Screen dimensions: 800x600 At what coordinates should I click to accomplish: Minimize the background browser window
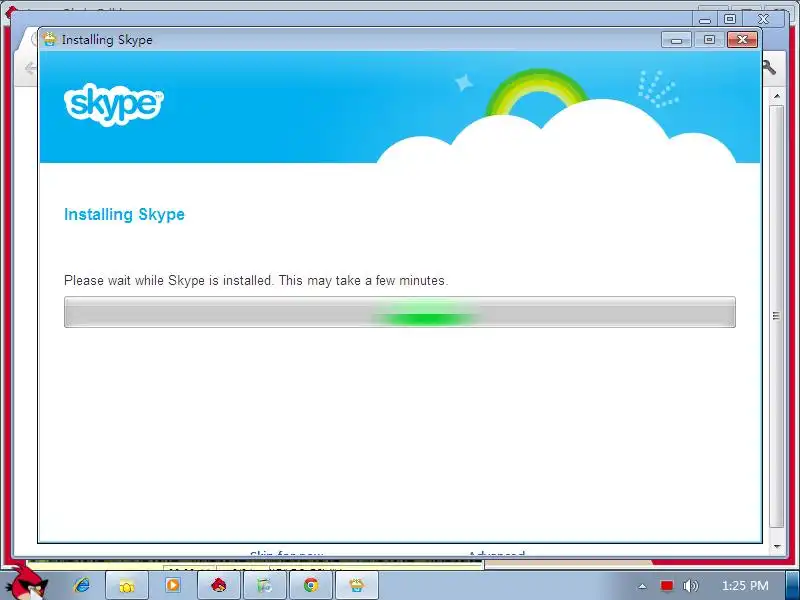[x=705, y=20]
